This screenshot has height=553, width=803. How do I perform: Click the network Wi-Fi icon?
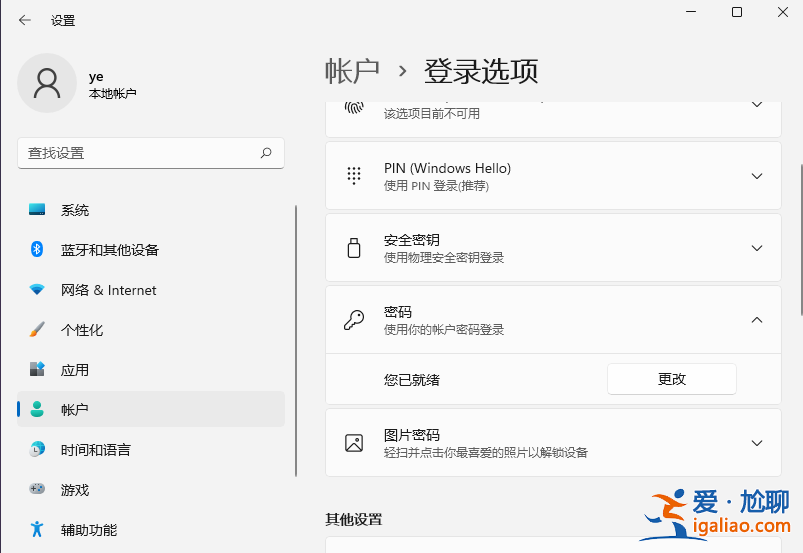pos(37,289)
